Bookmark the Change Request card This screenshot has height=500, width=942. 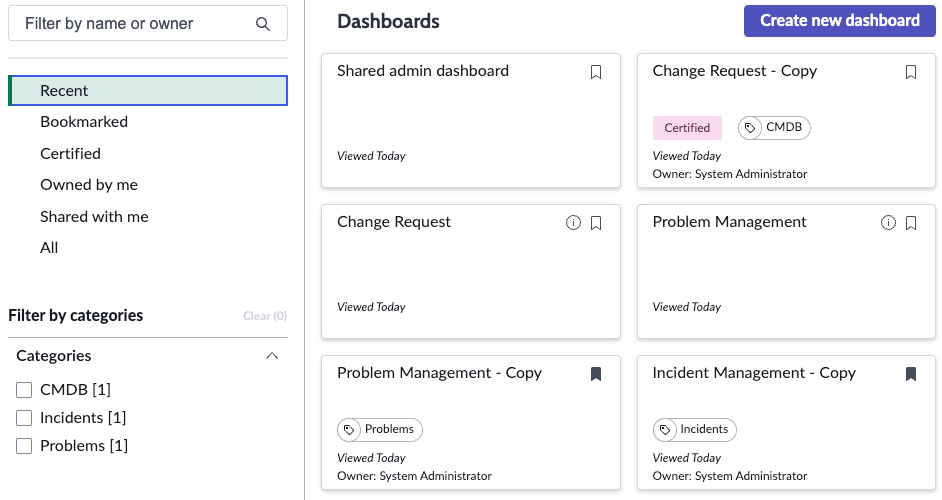(x=595, y=223)
